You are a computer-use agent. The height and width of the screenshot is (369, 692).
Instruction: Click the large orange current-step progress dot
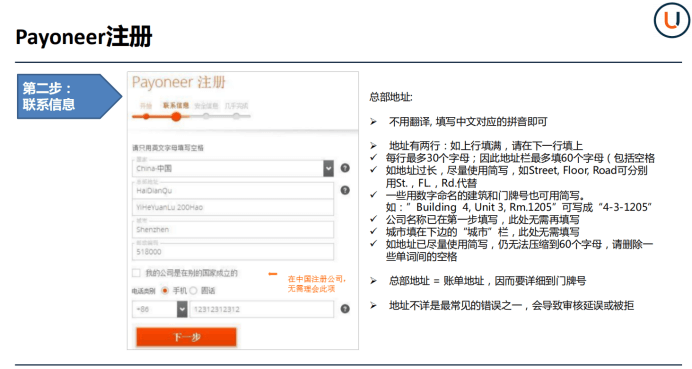pos(176,117)
